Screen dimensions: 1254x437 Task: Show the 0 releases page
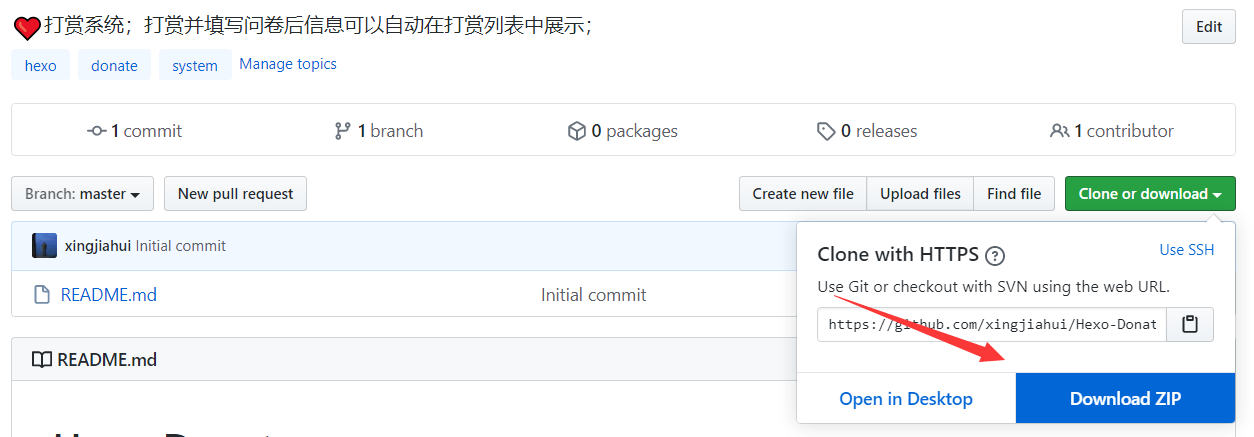(867, 131)
